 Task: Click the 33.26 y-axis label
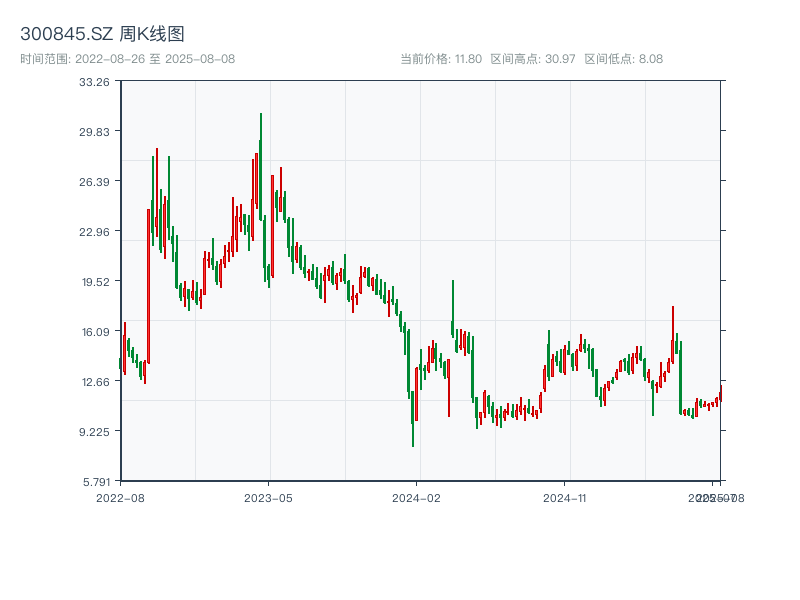tap(95, 82)
